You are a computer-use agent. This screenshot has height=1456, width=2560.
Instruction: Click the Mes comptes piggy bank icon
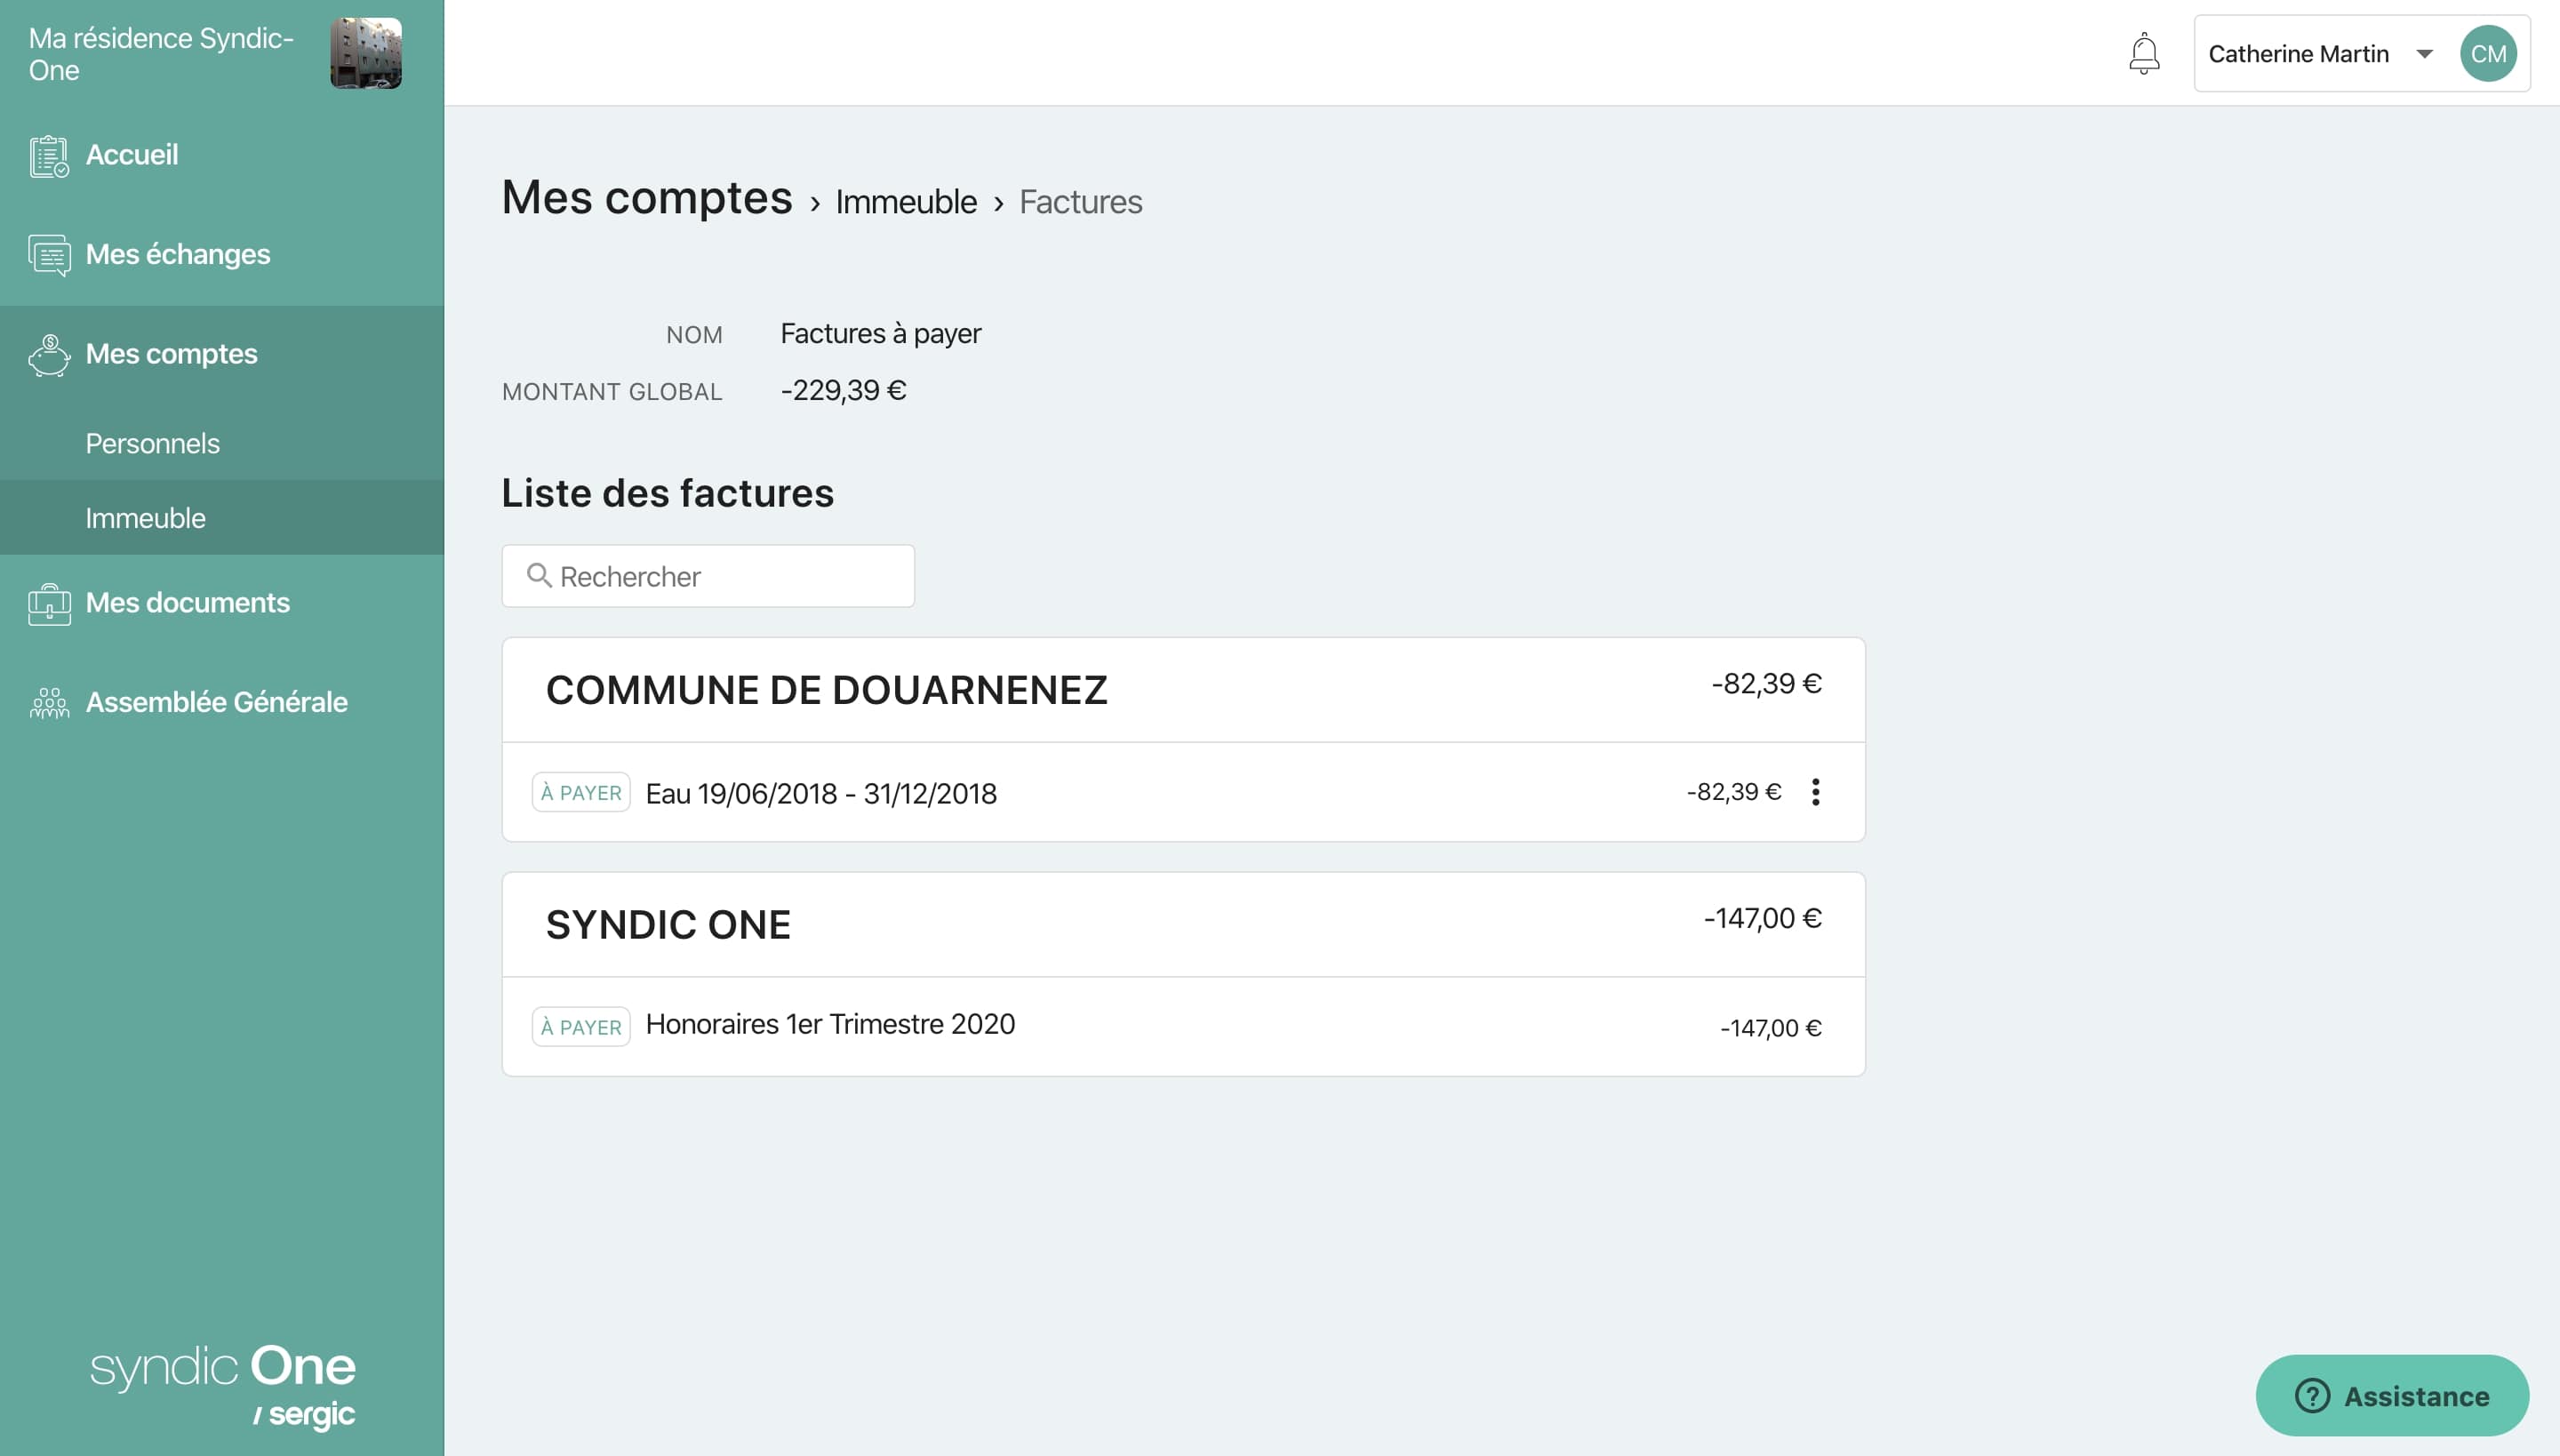pos(49,355)
